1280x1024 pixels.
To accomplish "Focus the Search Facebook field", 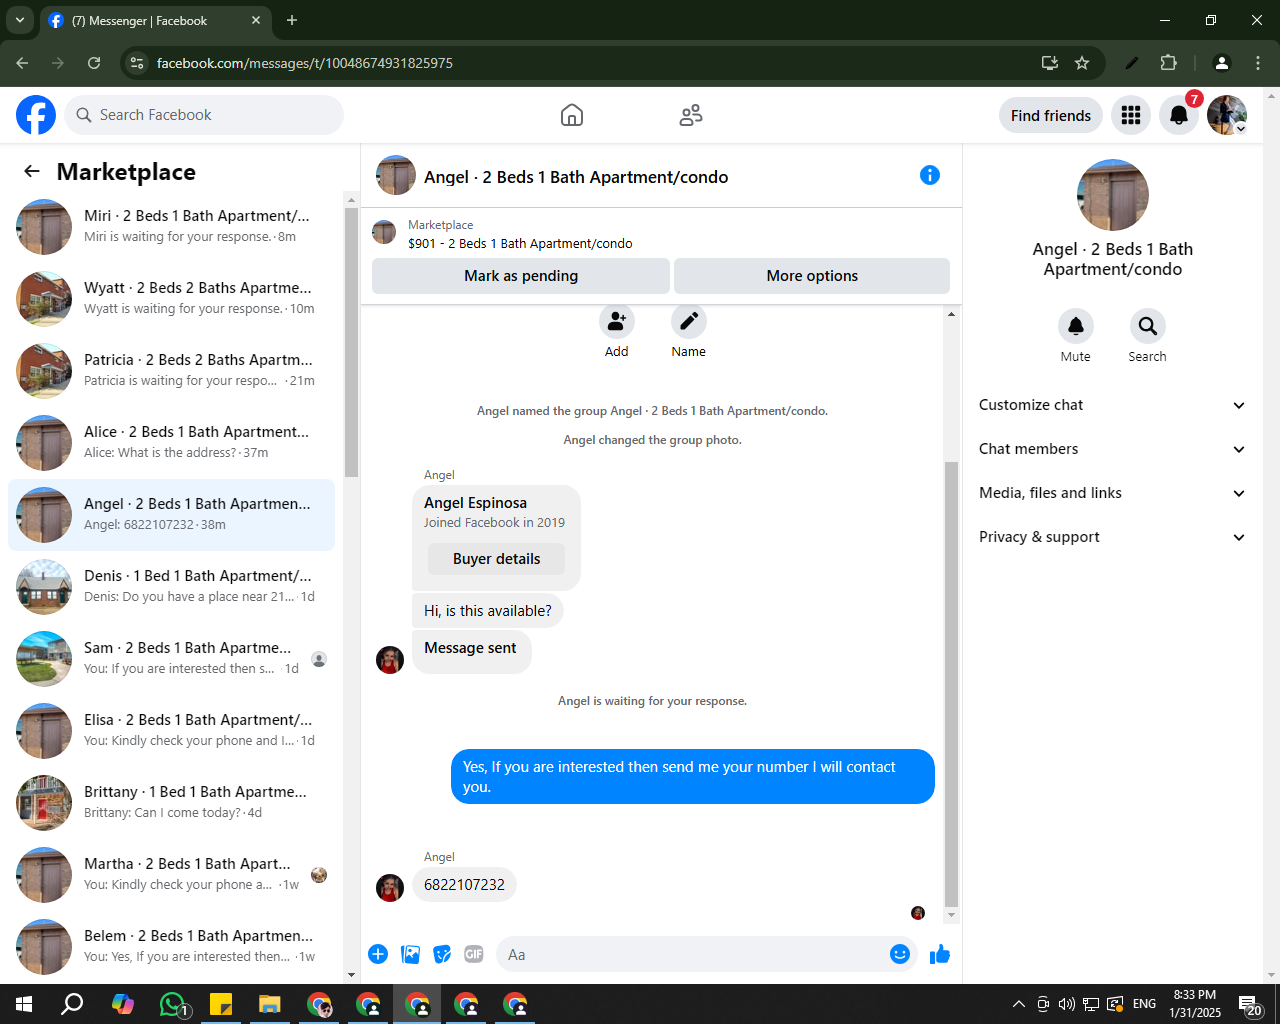I will 204,115.
